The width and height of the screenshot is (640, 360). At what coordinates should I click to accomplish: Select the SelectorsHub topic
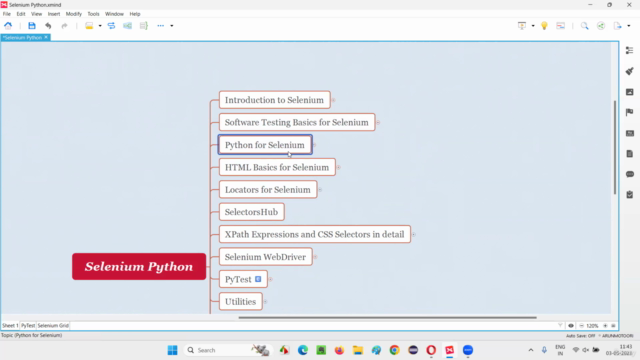click(251, 212)
